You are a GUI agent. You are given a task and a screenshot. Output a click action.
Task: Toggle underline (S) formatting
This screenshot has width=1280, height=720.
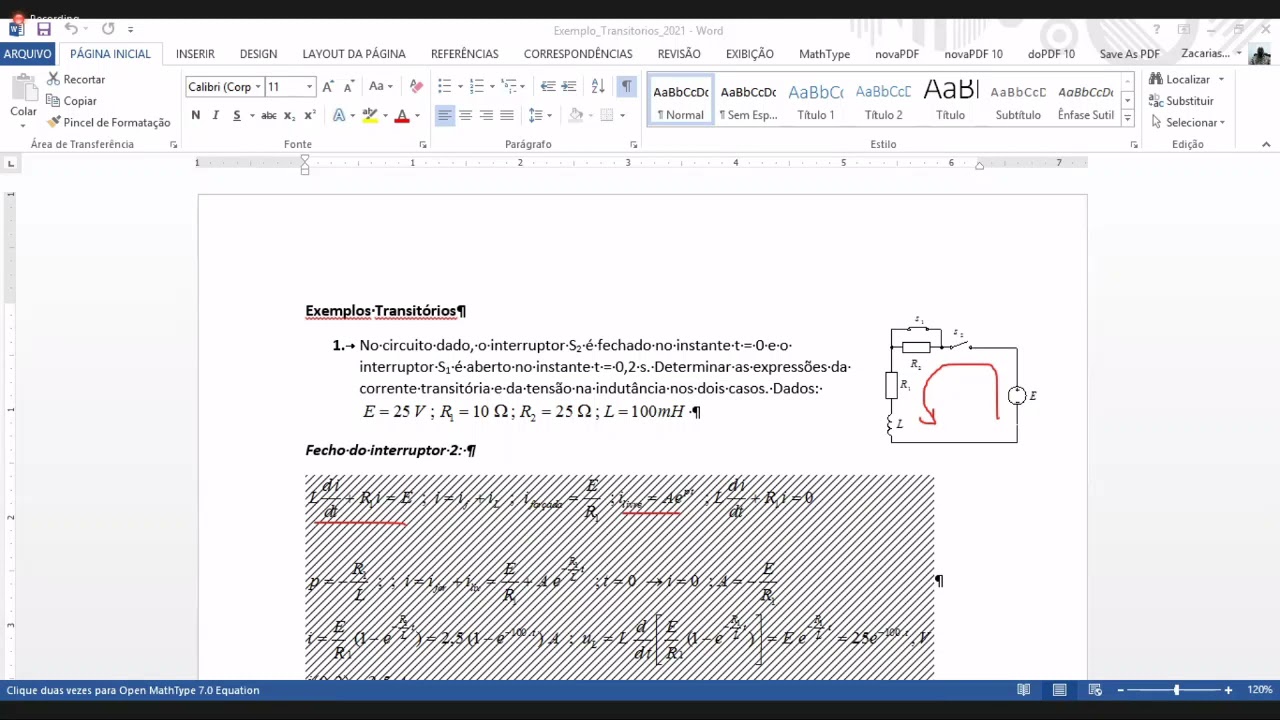237,116
